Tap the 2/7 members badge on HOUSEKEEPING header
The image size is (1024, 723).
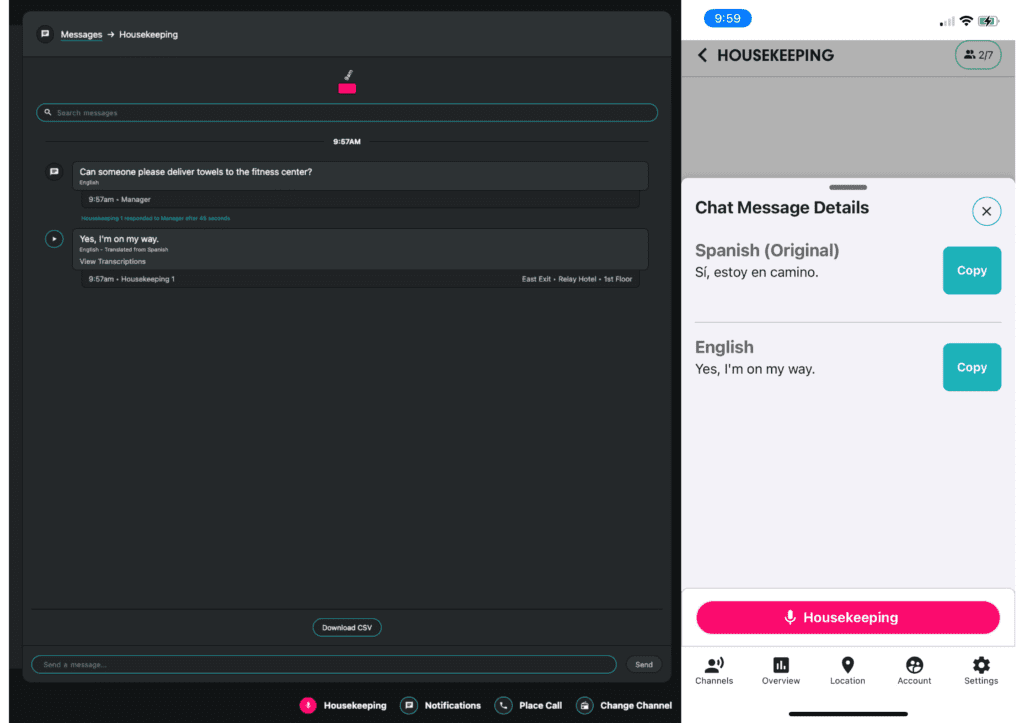[x=978, y=55]
